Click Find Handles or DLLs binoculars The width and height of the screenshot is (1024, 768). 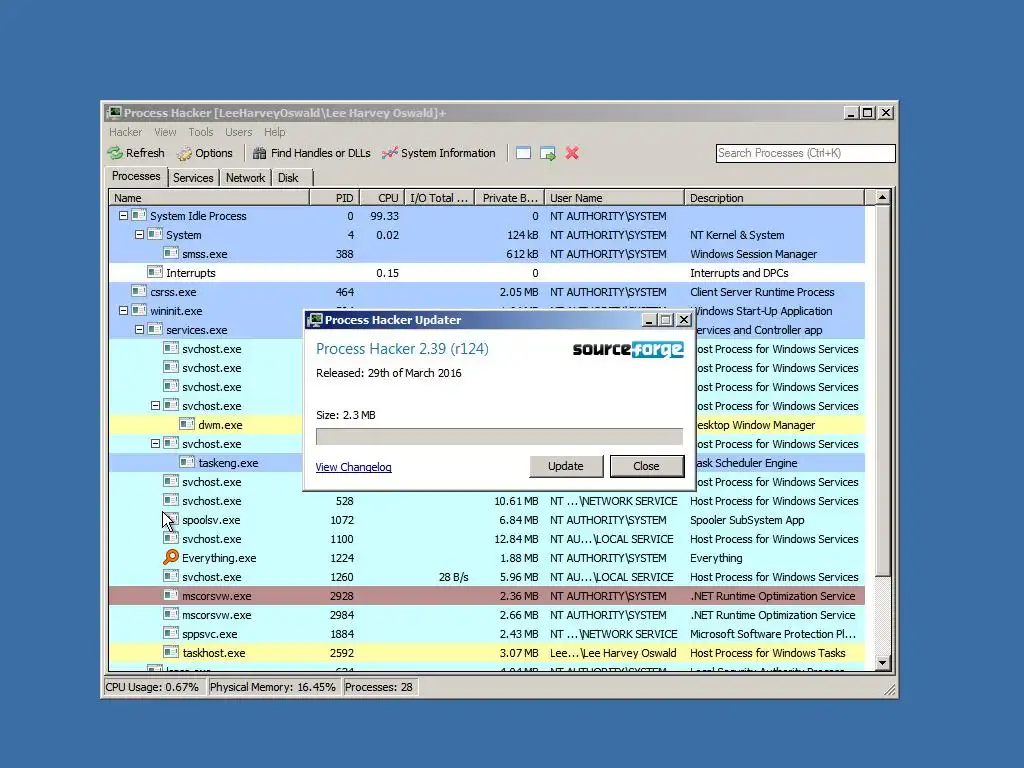click(x=259, y=153)
